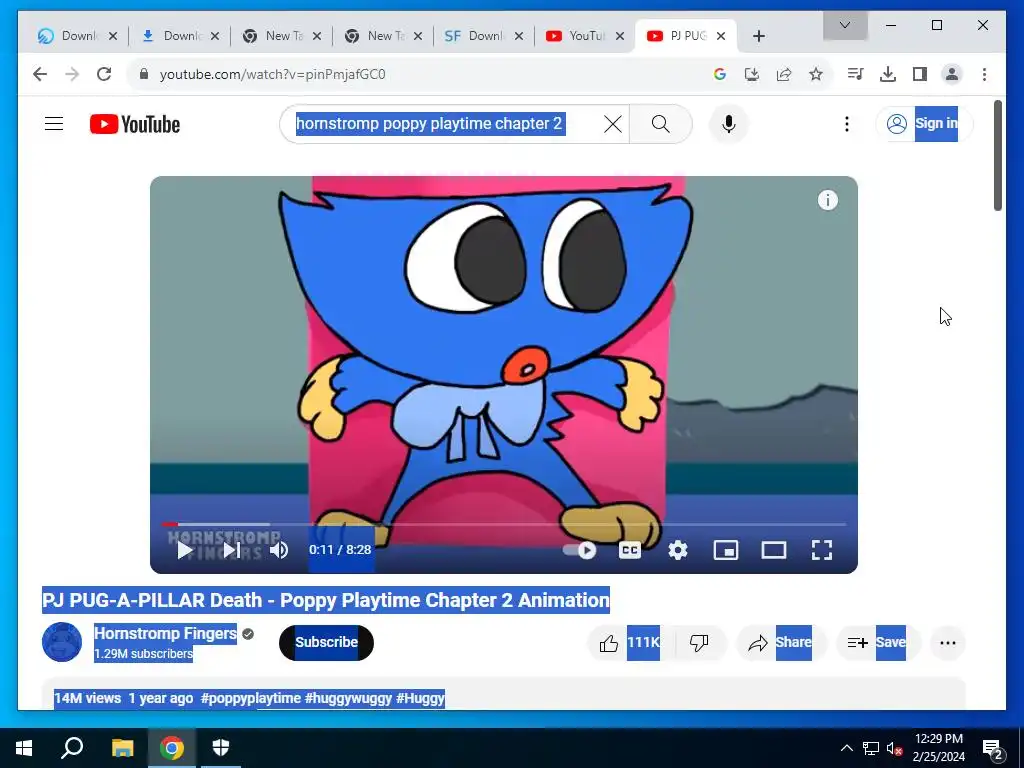Open Chrome profile avatar
Screen dimensions: 1024x768
click(x=952, y=74)
